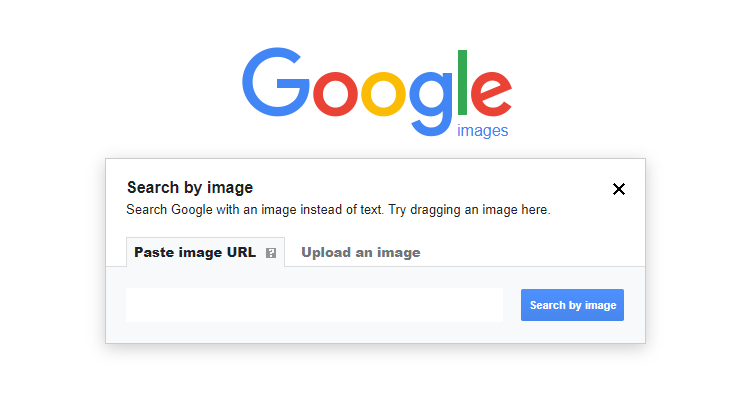Switch to the Upload an image tab
The height and width of the screenshot is (402, 740).
coord(361,252)
